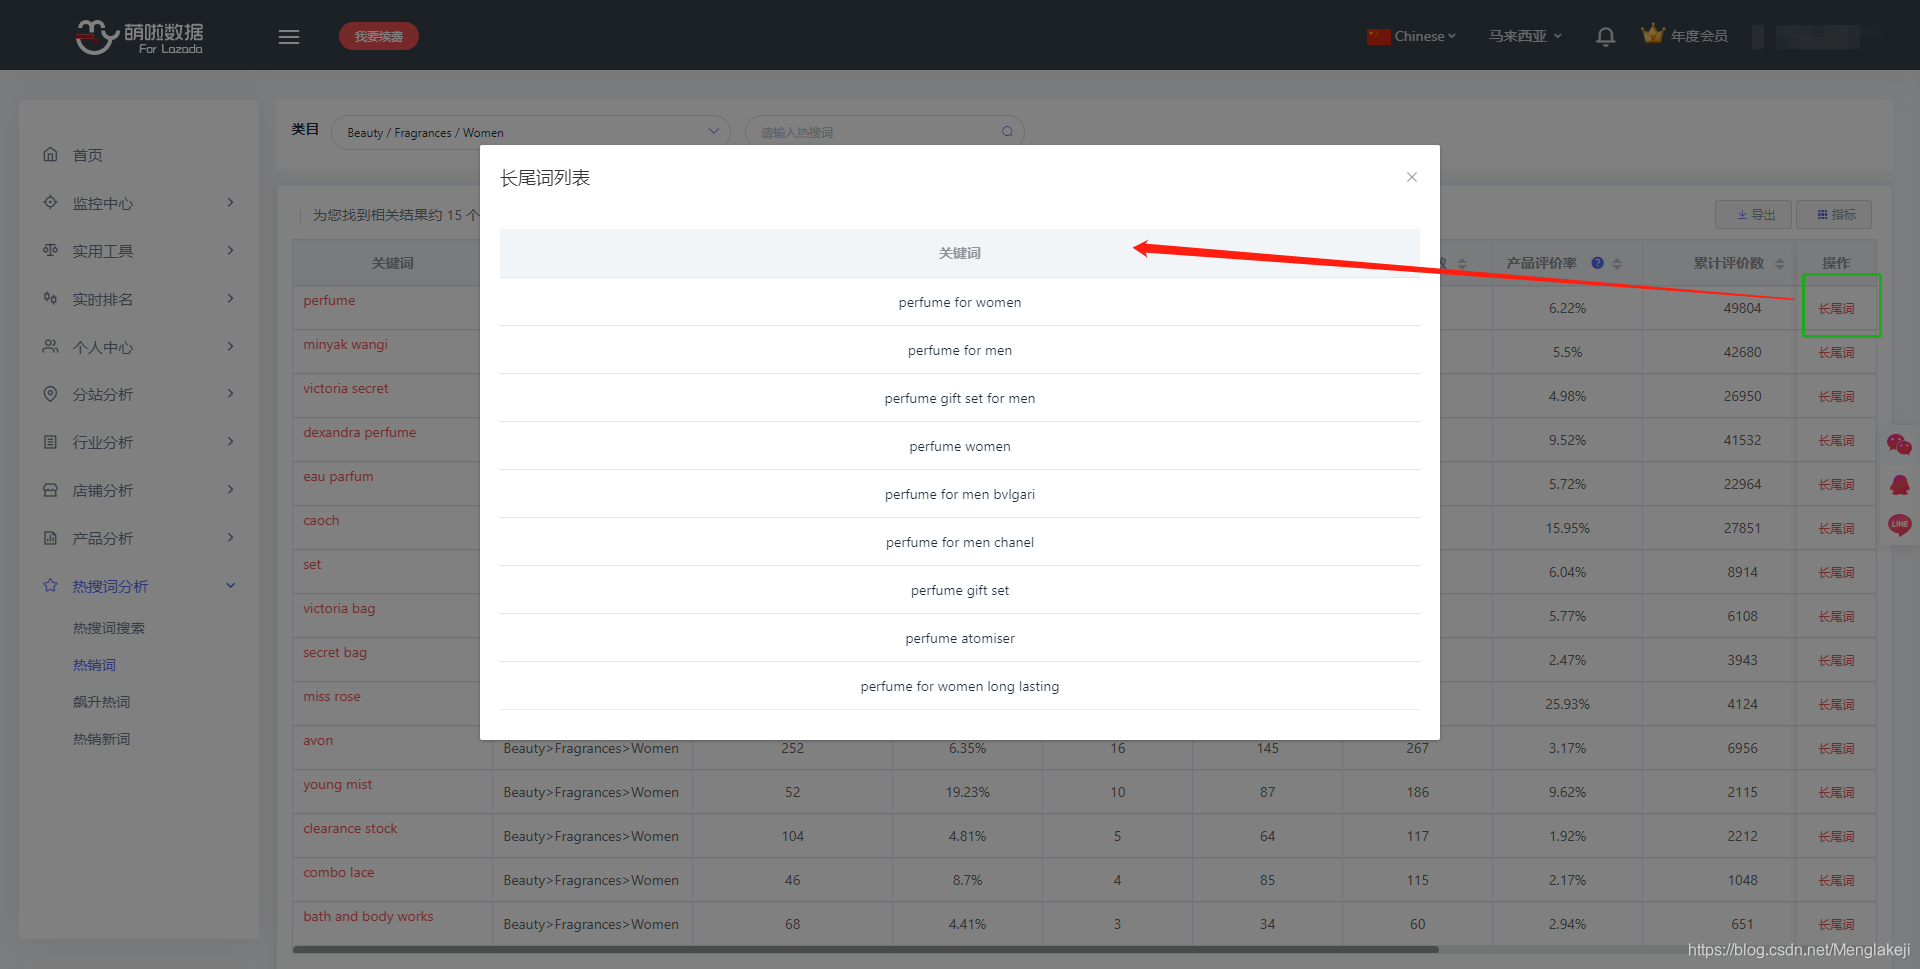Click 长尾词 link in avon row

1836,748
